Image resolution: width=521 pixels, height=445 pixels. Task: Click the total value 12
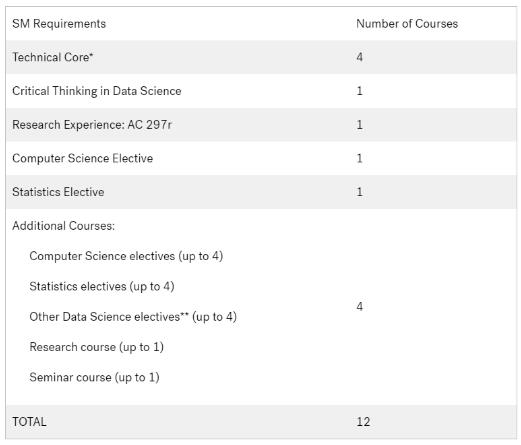[x=363, y=422]
